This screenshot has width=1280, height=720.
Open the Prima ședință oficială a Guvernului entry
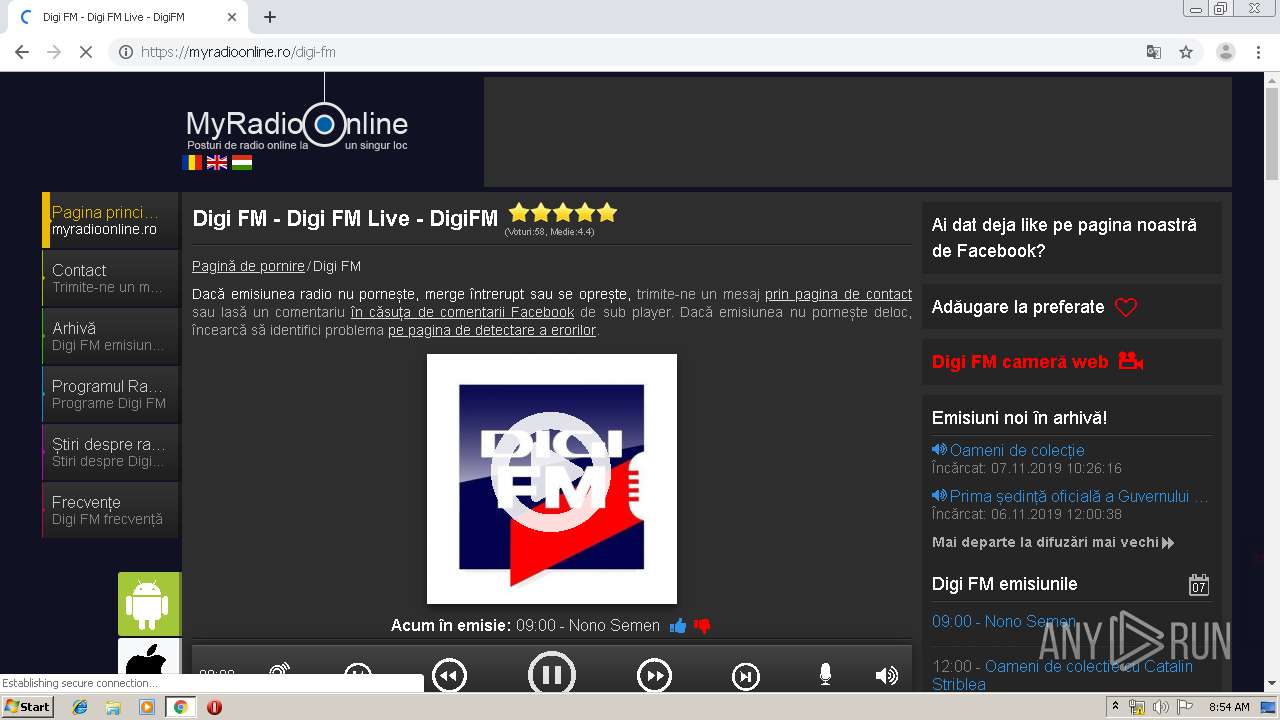coord(1079,496)
